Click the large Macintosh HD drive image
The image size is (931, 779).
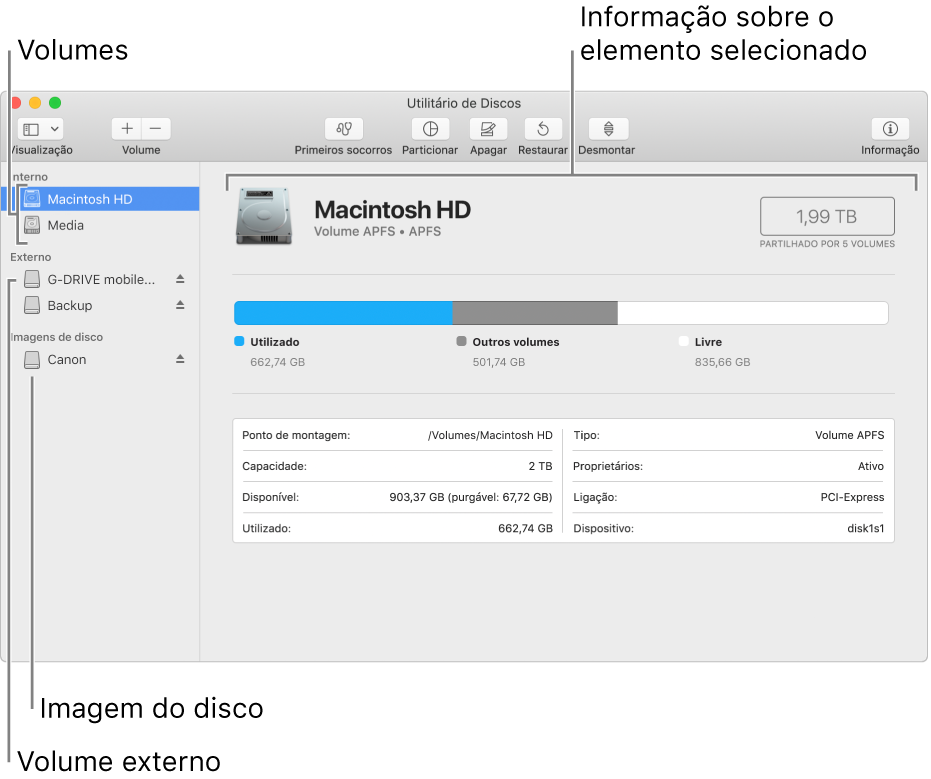264,216
